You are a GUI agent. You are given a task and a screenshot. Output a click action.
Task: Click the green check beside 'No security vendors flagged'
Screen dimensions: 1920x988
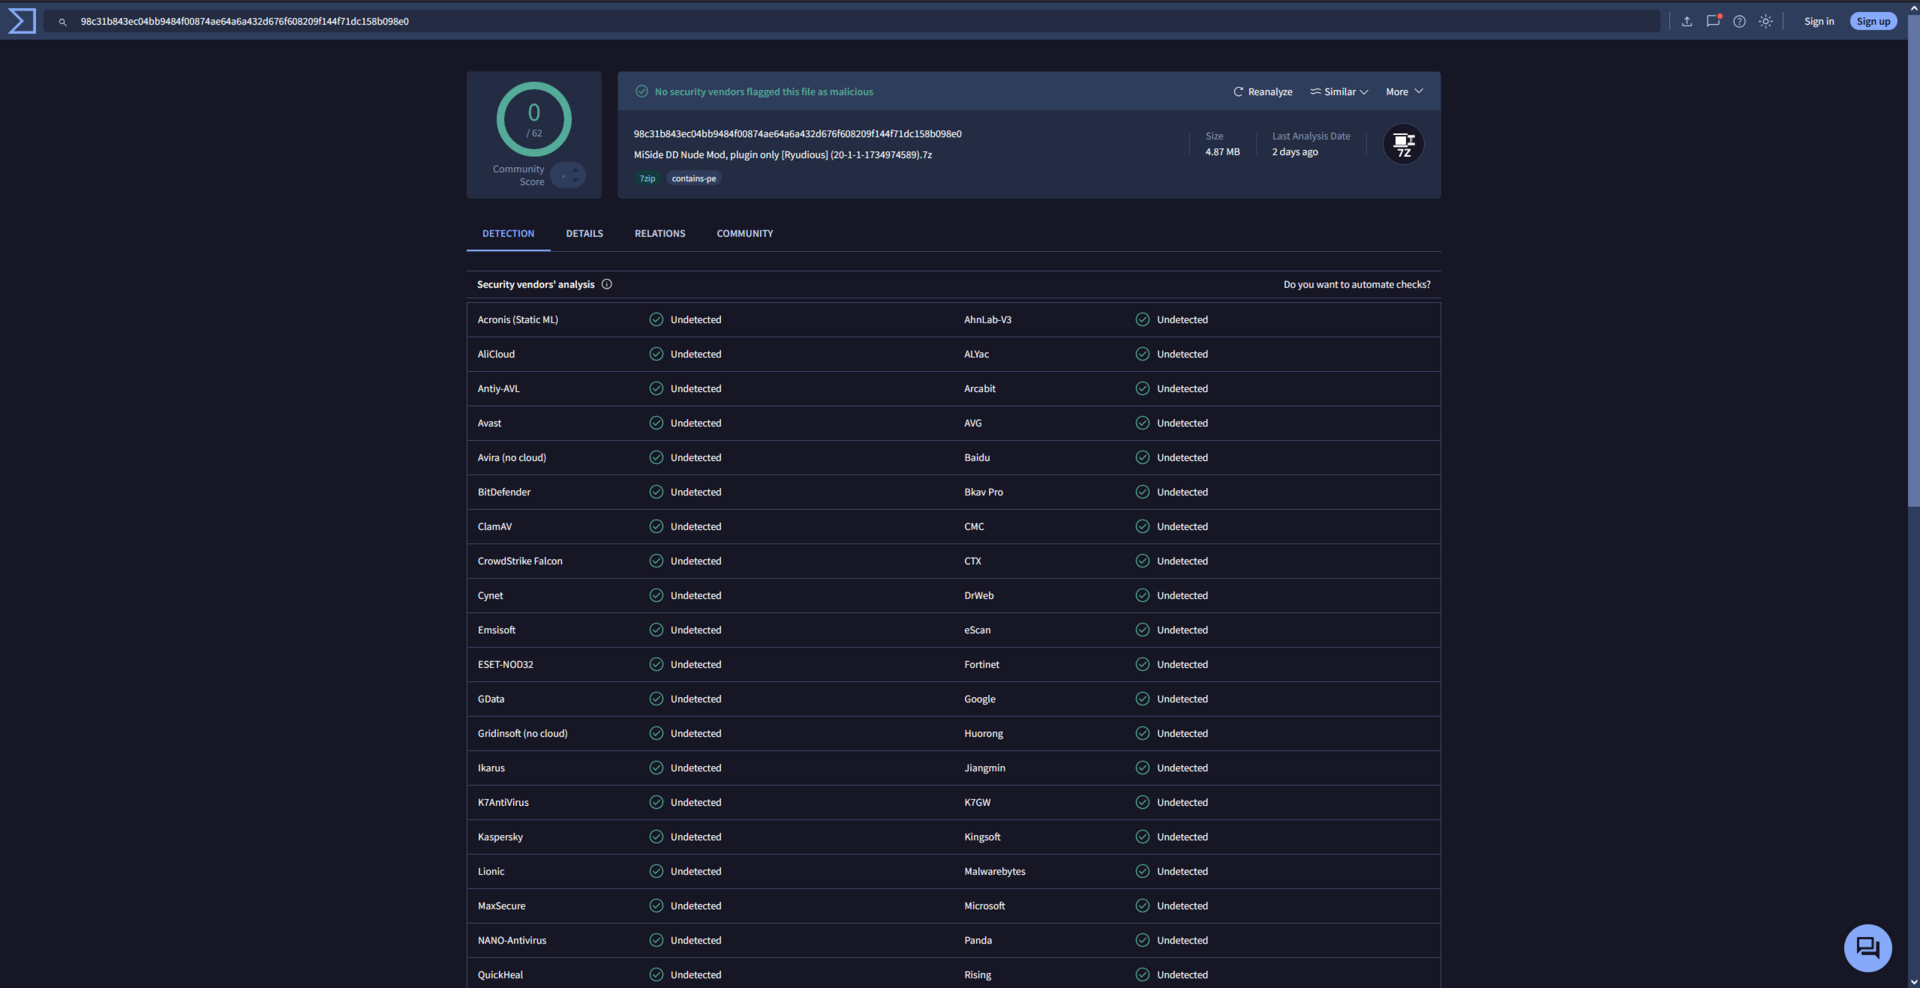(642, 91)
